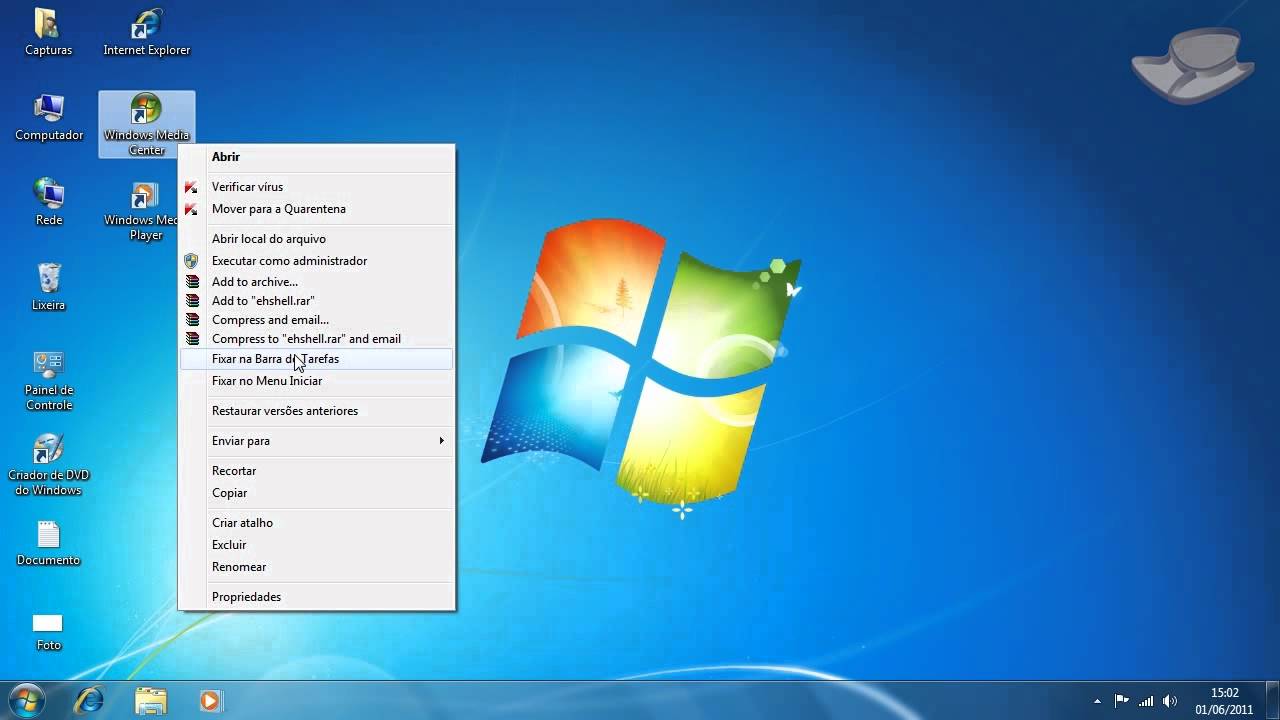Click the network signal tray icon
Viewport: 1280px width, 720px height.
1146,701
